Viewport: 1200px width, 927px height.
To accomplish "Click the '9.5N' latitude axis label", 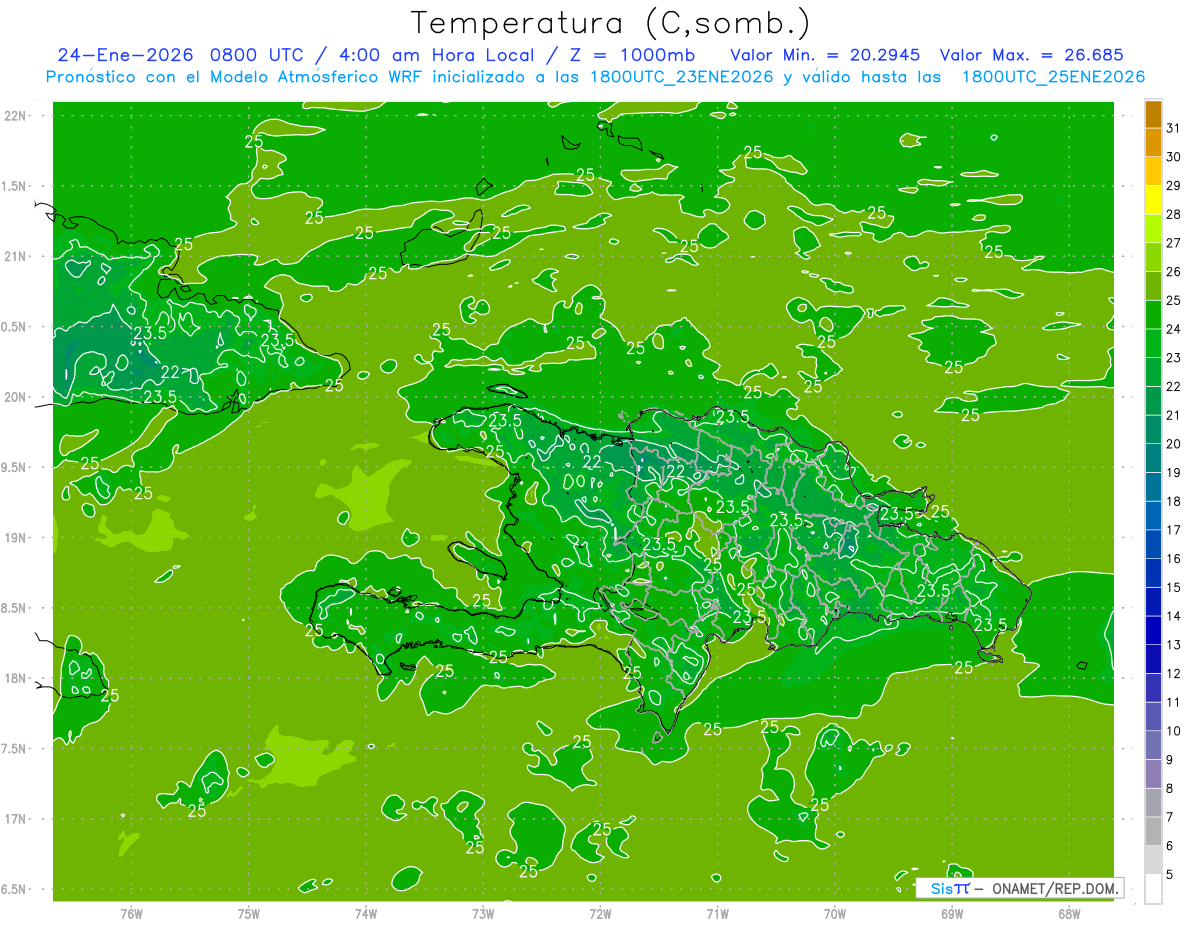I will [15, 467].
